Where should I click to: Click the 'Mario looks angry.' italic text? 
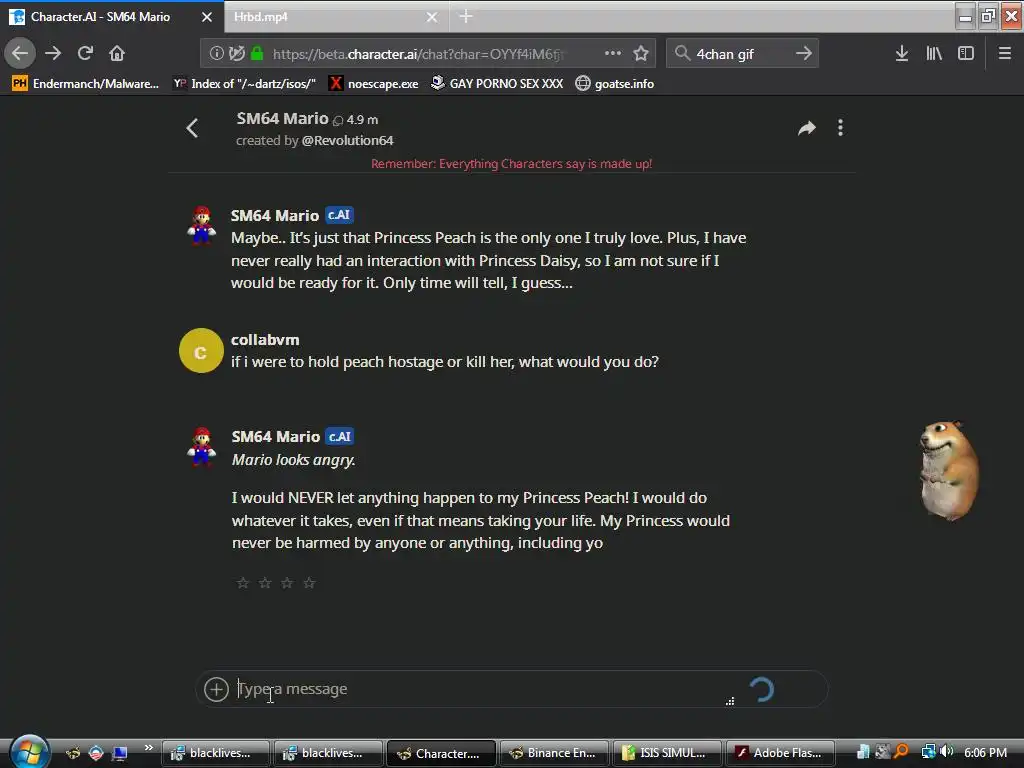pyautogui.click(x=294, y=460)
